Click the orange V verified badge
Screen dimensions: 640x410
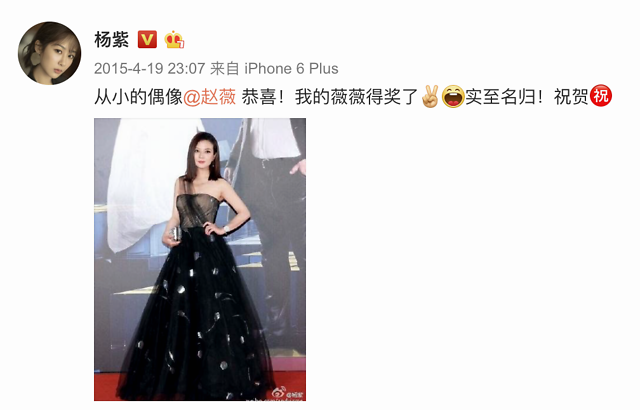[147, 40]
